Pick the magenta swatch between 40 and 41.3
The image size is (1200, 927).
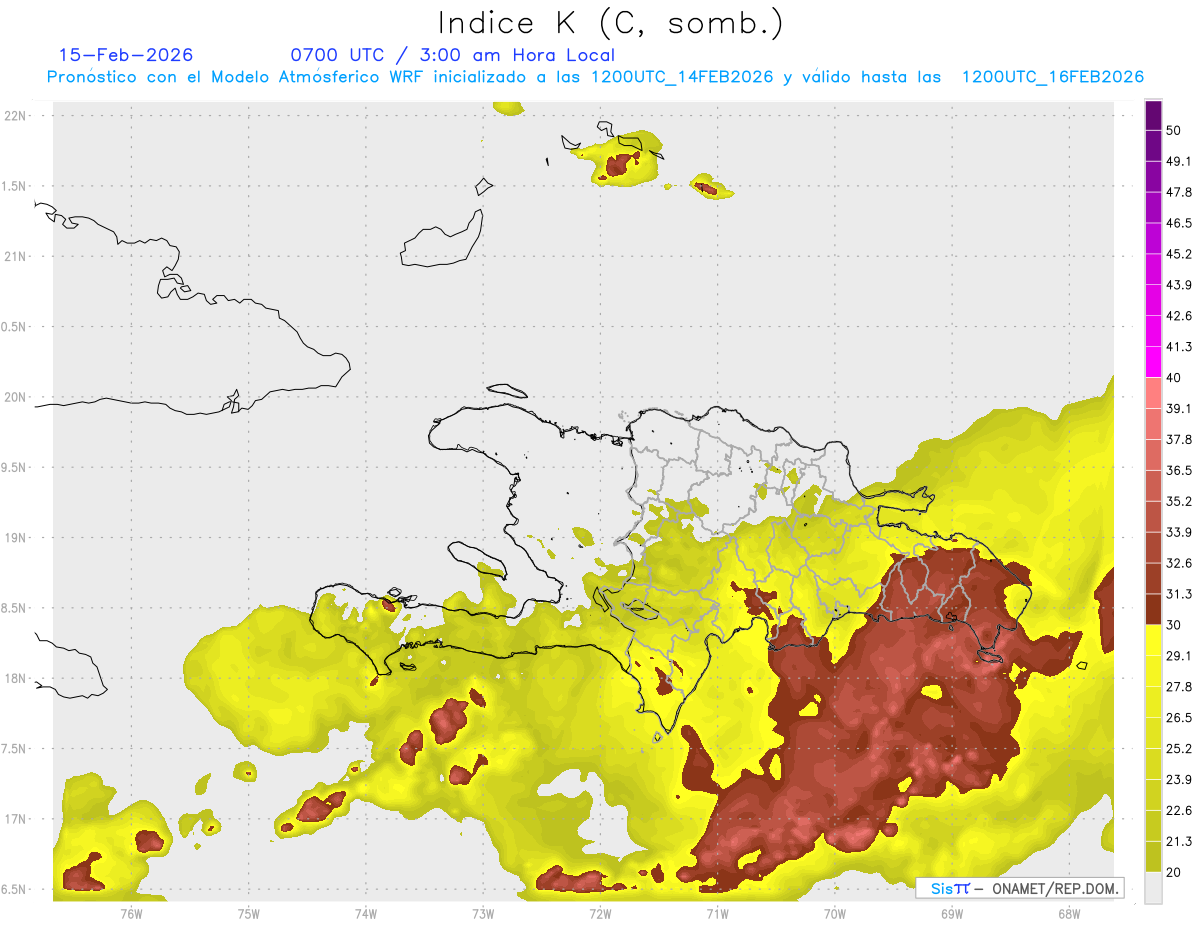point(1153,363)
